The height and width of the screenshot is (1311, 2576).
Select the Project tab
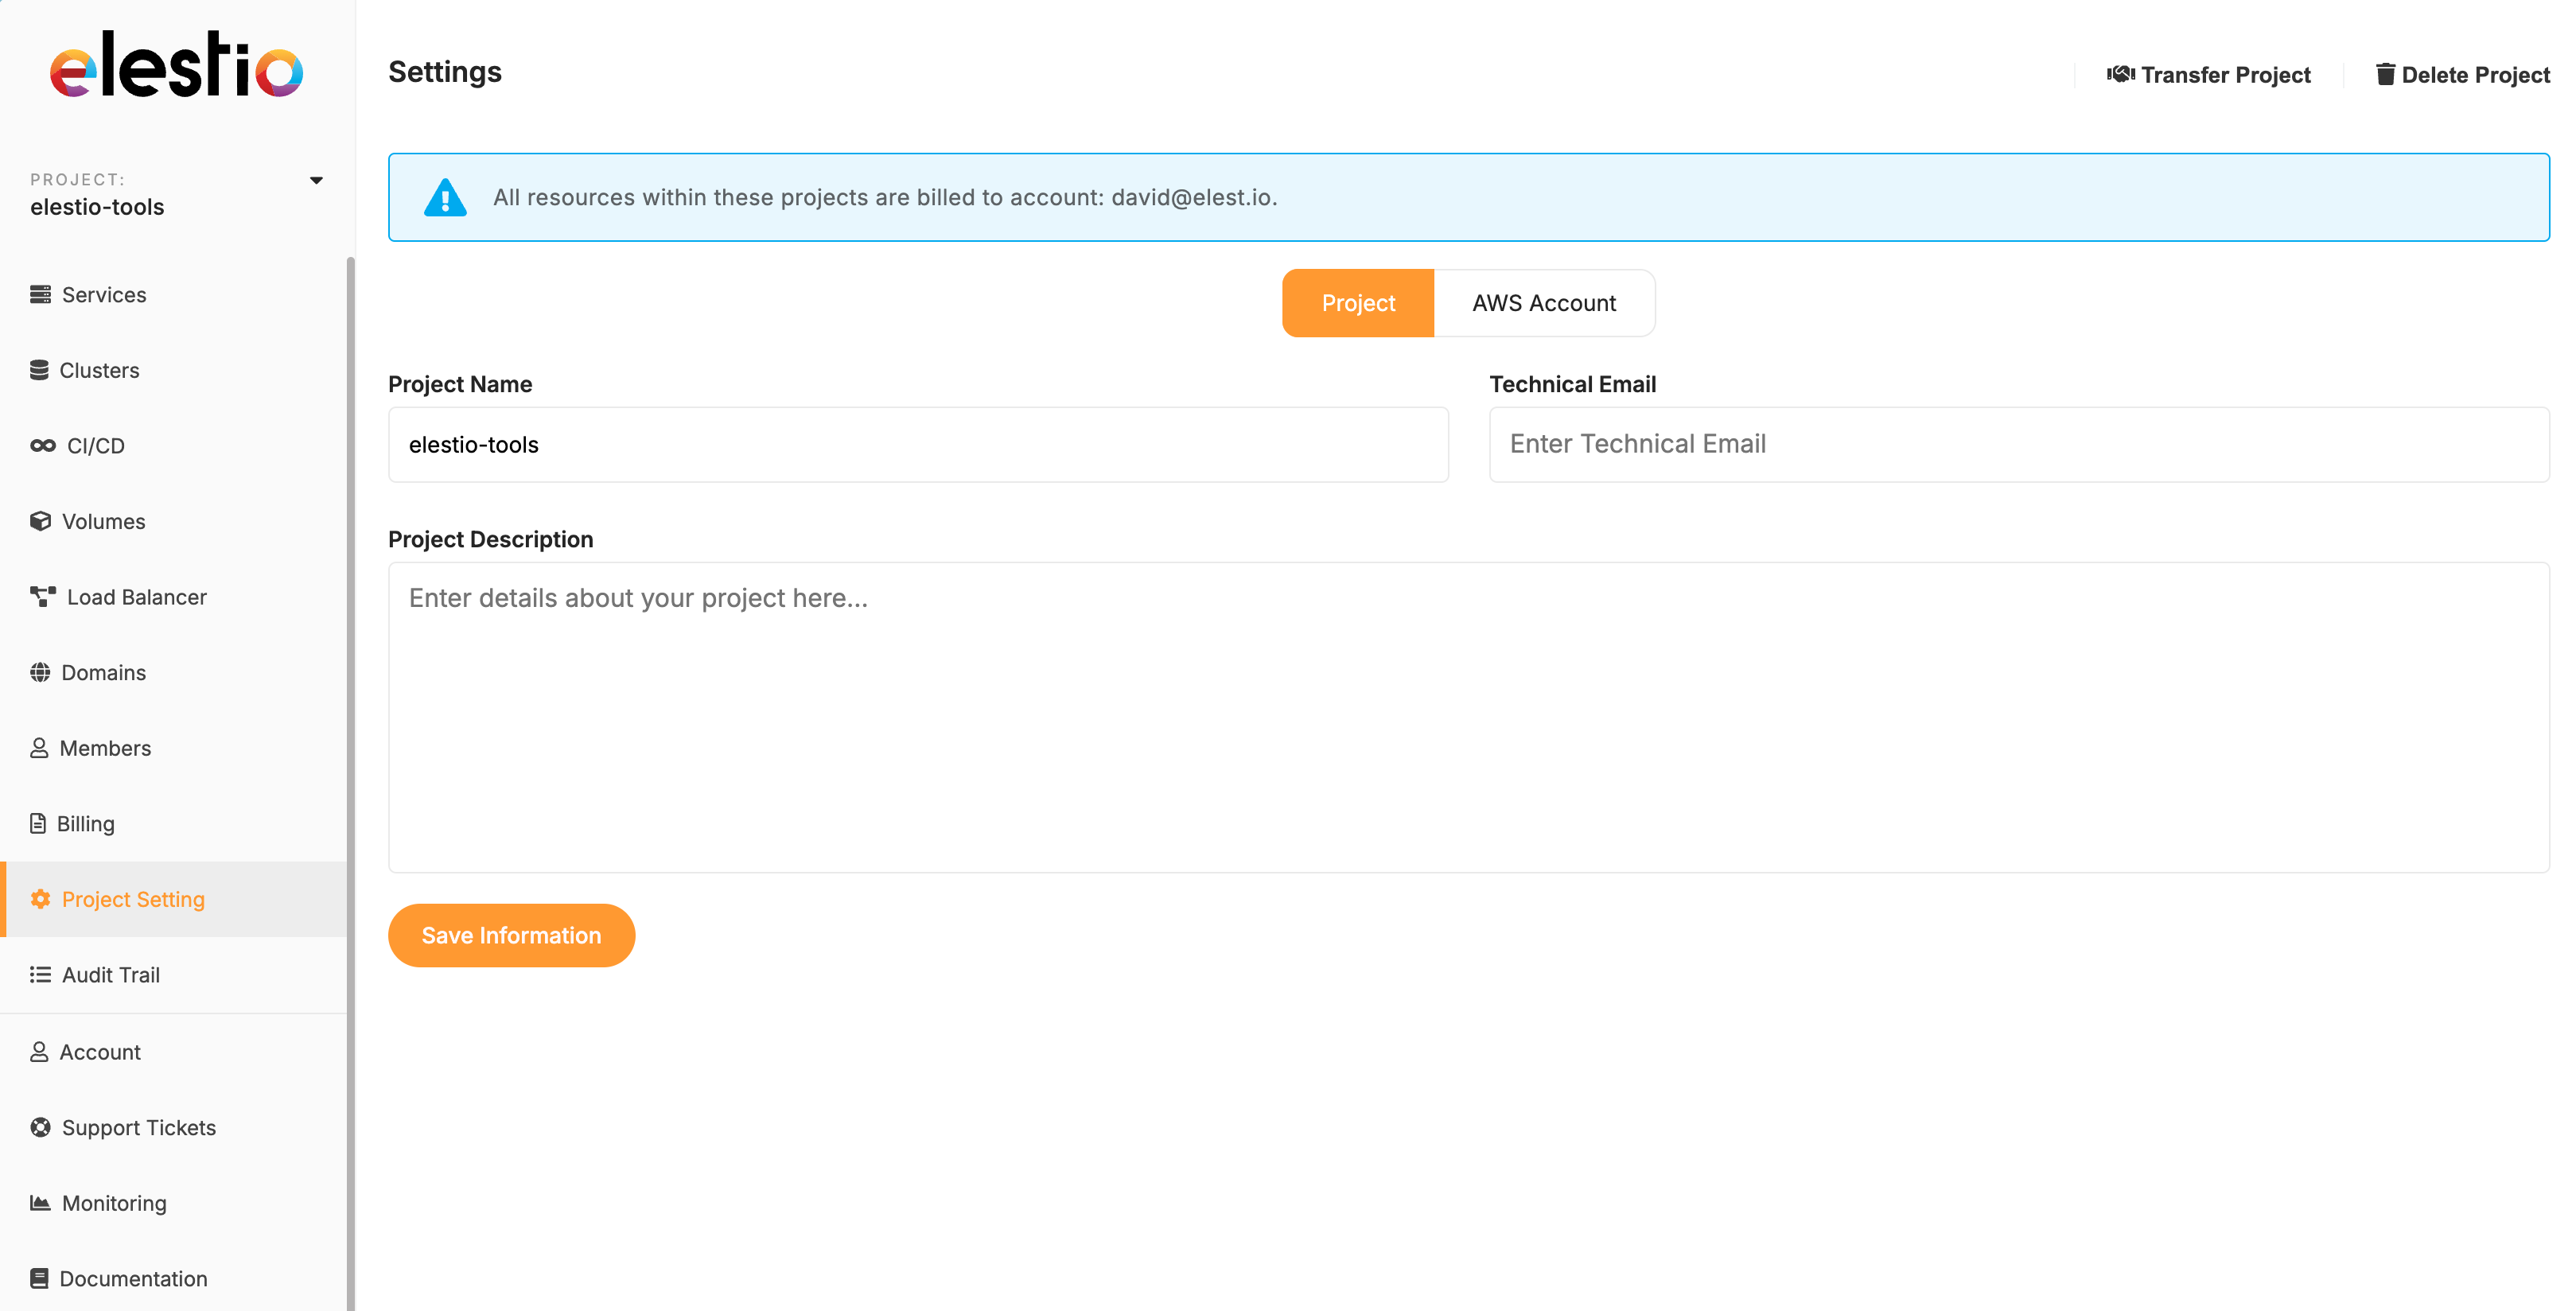coord(1357,303)
